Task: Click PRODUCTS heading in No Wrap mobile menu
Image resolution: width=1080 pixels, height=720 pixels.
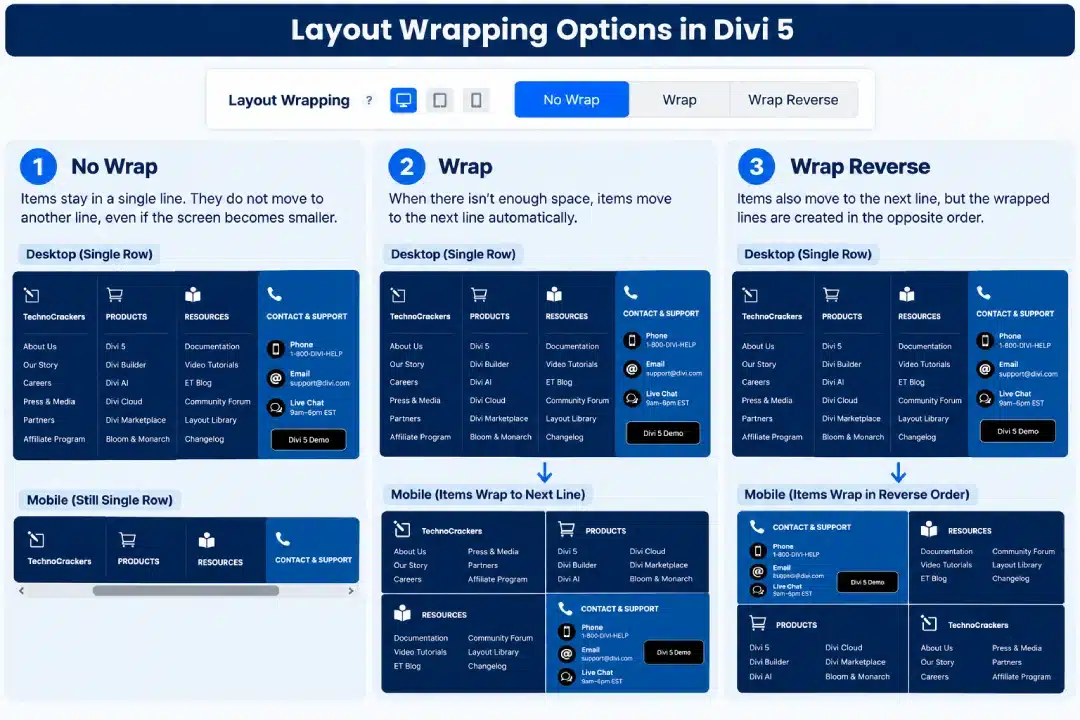Action: coord(138,562)
